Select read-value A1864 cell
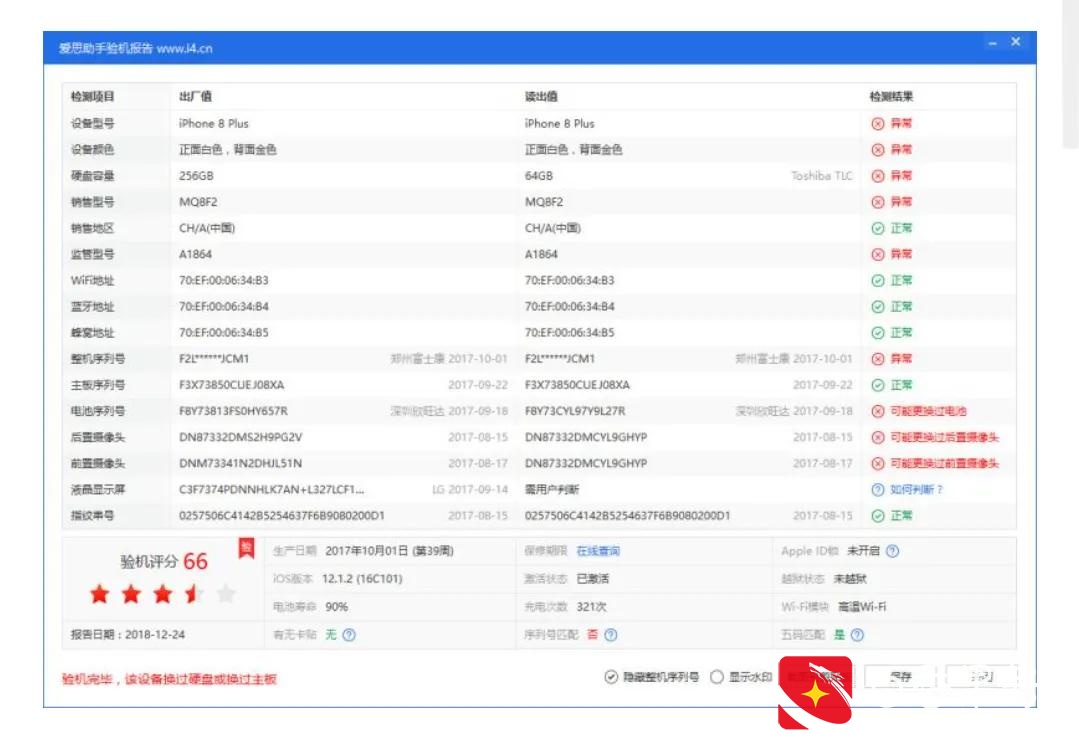The image size is (1079, 738). tap(541, 254)
